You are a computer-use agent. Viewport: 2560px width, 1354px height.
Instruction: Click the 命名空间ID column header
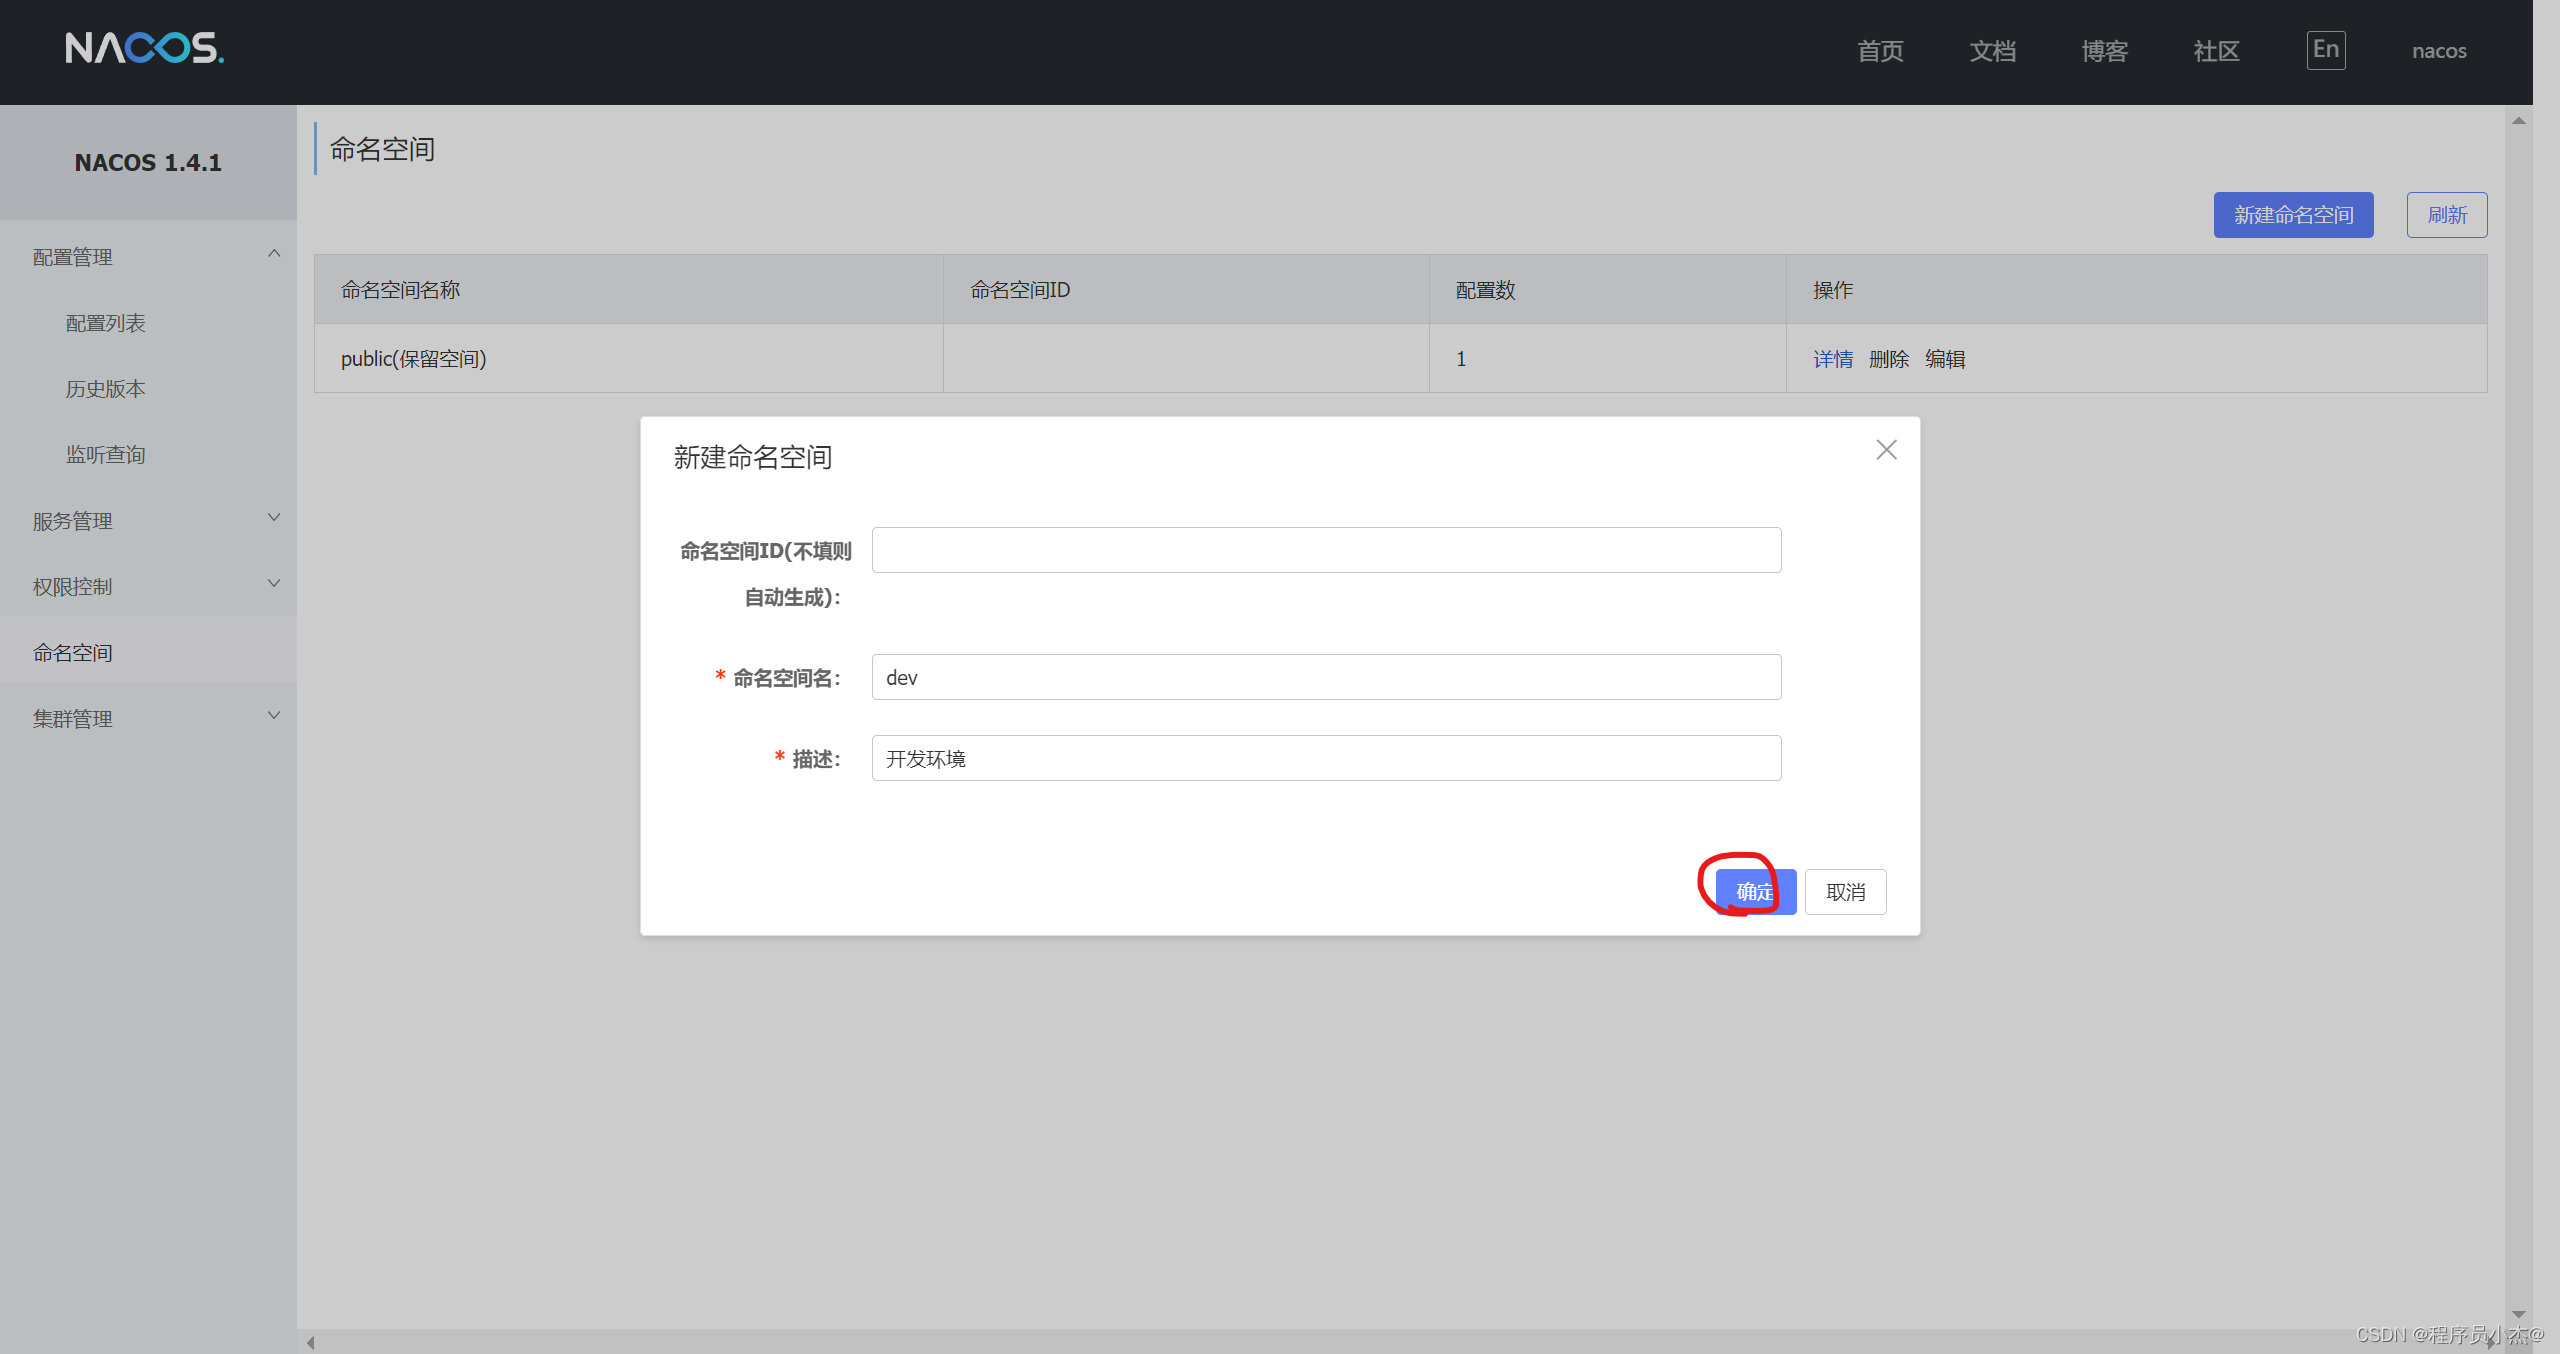(1186, 289)
